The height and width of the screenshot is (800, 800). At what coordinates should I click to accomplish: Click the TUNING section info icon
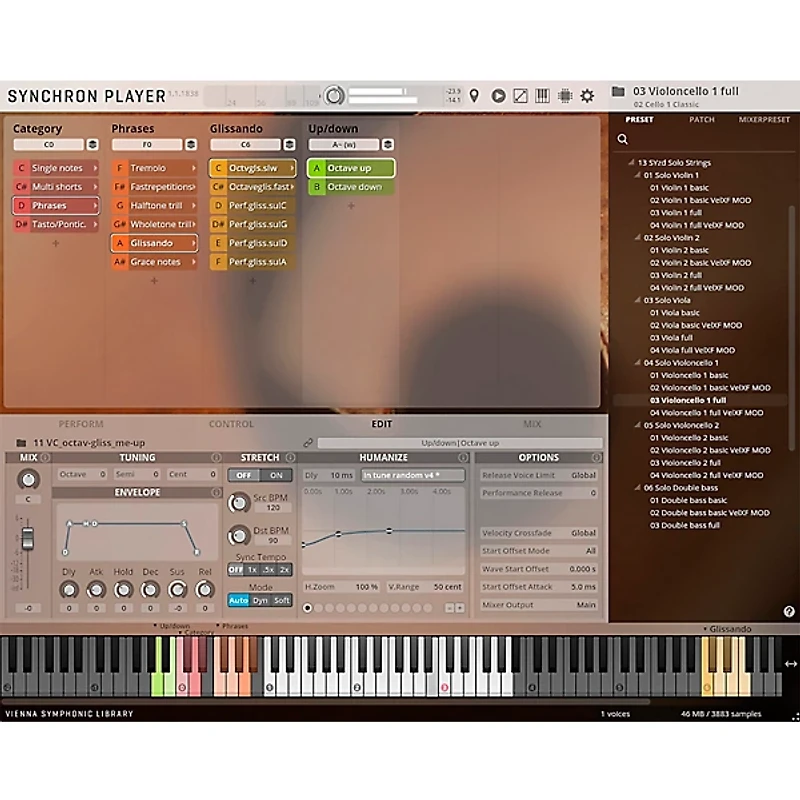click(216, 457)
